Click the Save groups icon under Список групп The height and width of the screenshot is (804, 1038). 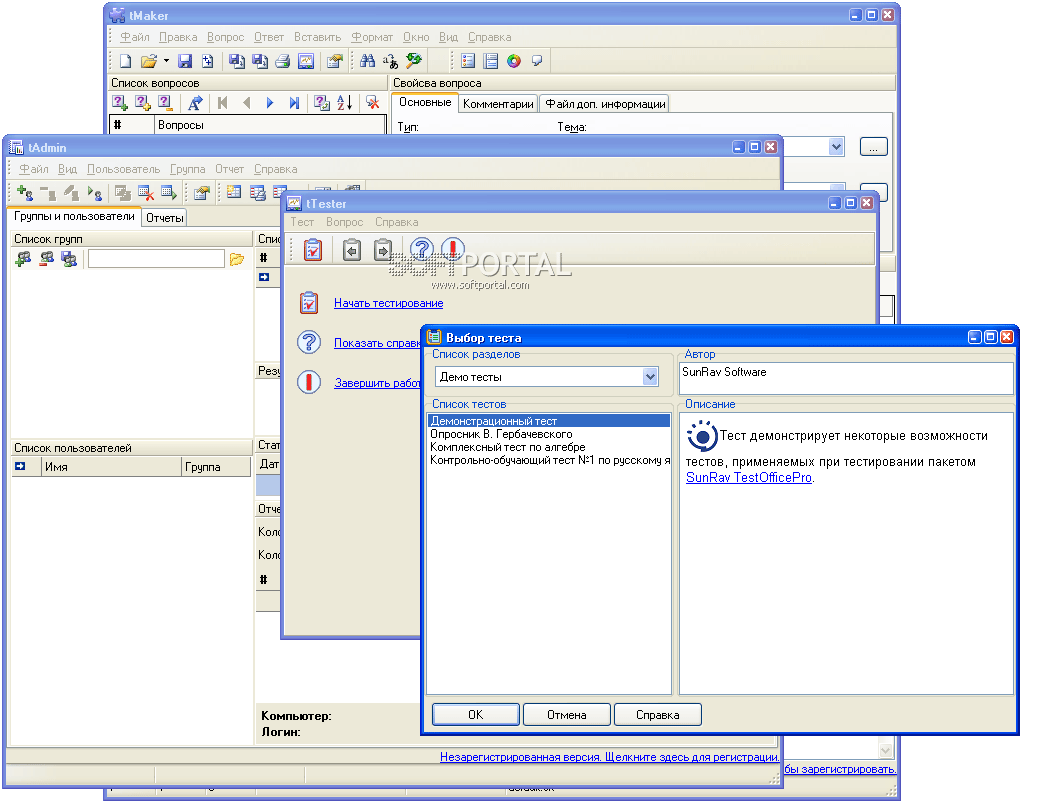69,259
